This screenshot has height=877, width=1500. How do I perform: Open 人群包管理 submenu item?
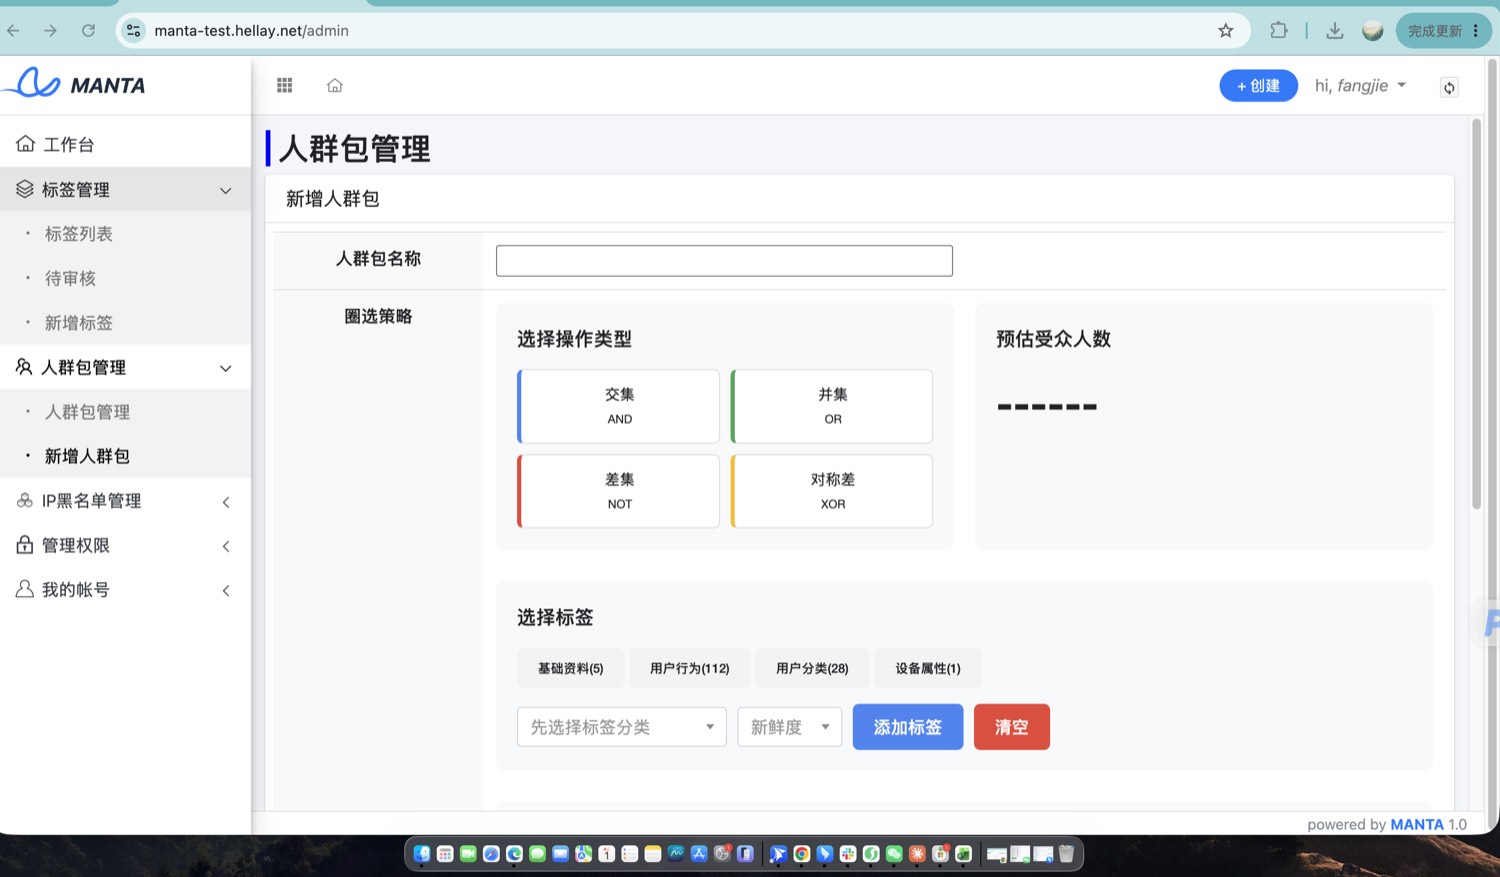point(87,412)
